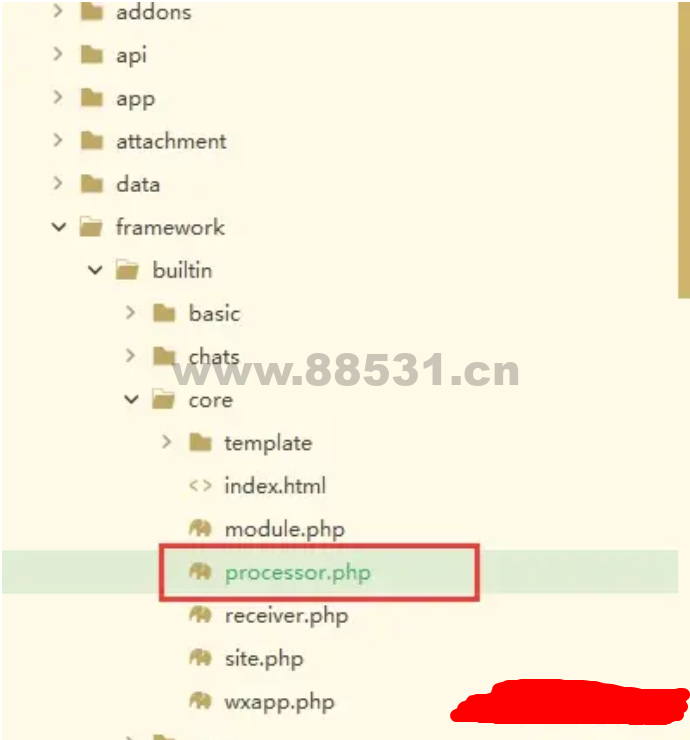Click the PHP icon beside wxapp.php
The image size is (690, 740).
[200, 701]
